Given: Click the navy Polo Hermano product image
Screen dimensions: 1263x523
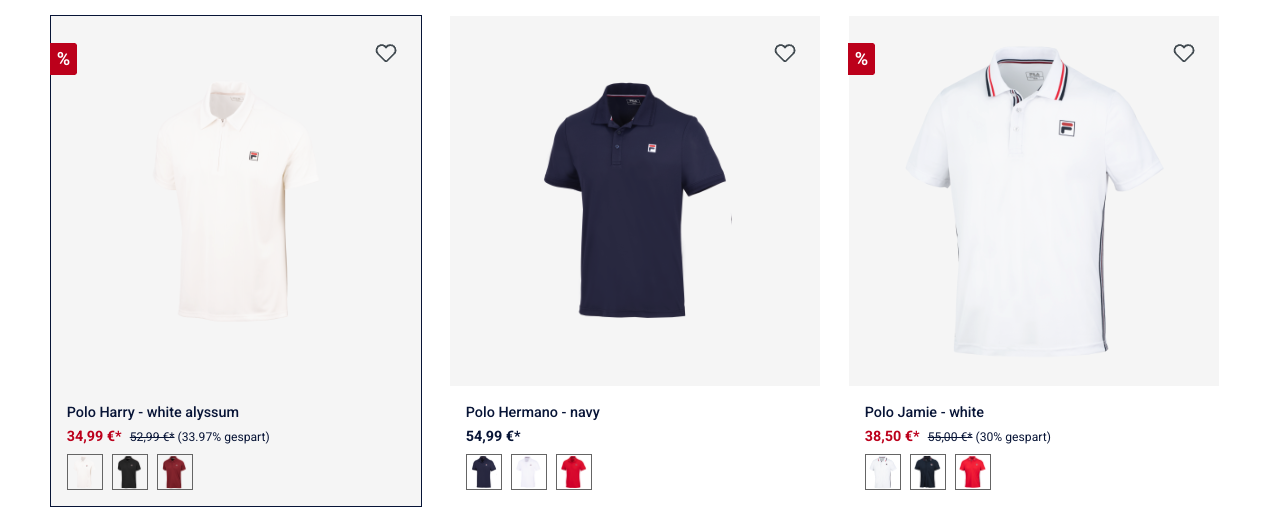Looking at the screenshot, I should pyautogui.click(x=635, y=200).
